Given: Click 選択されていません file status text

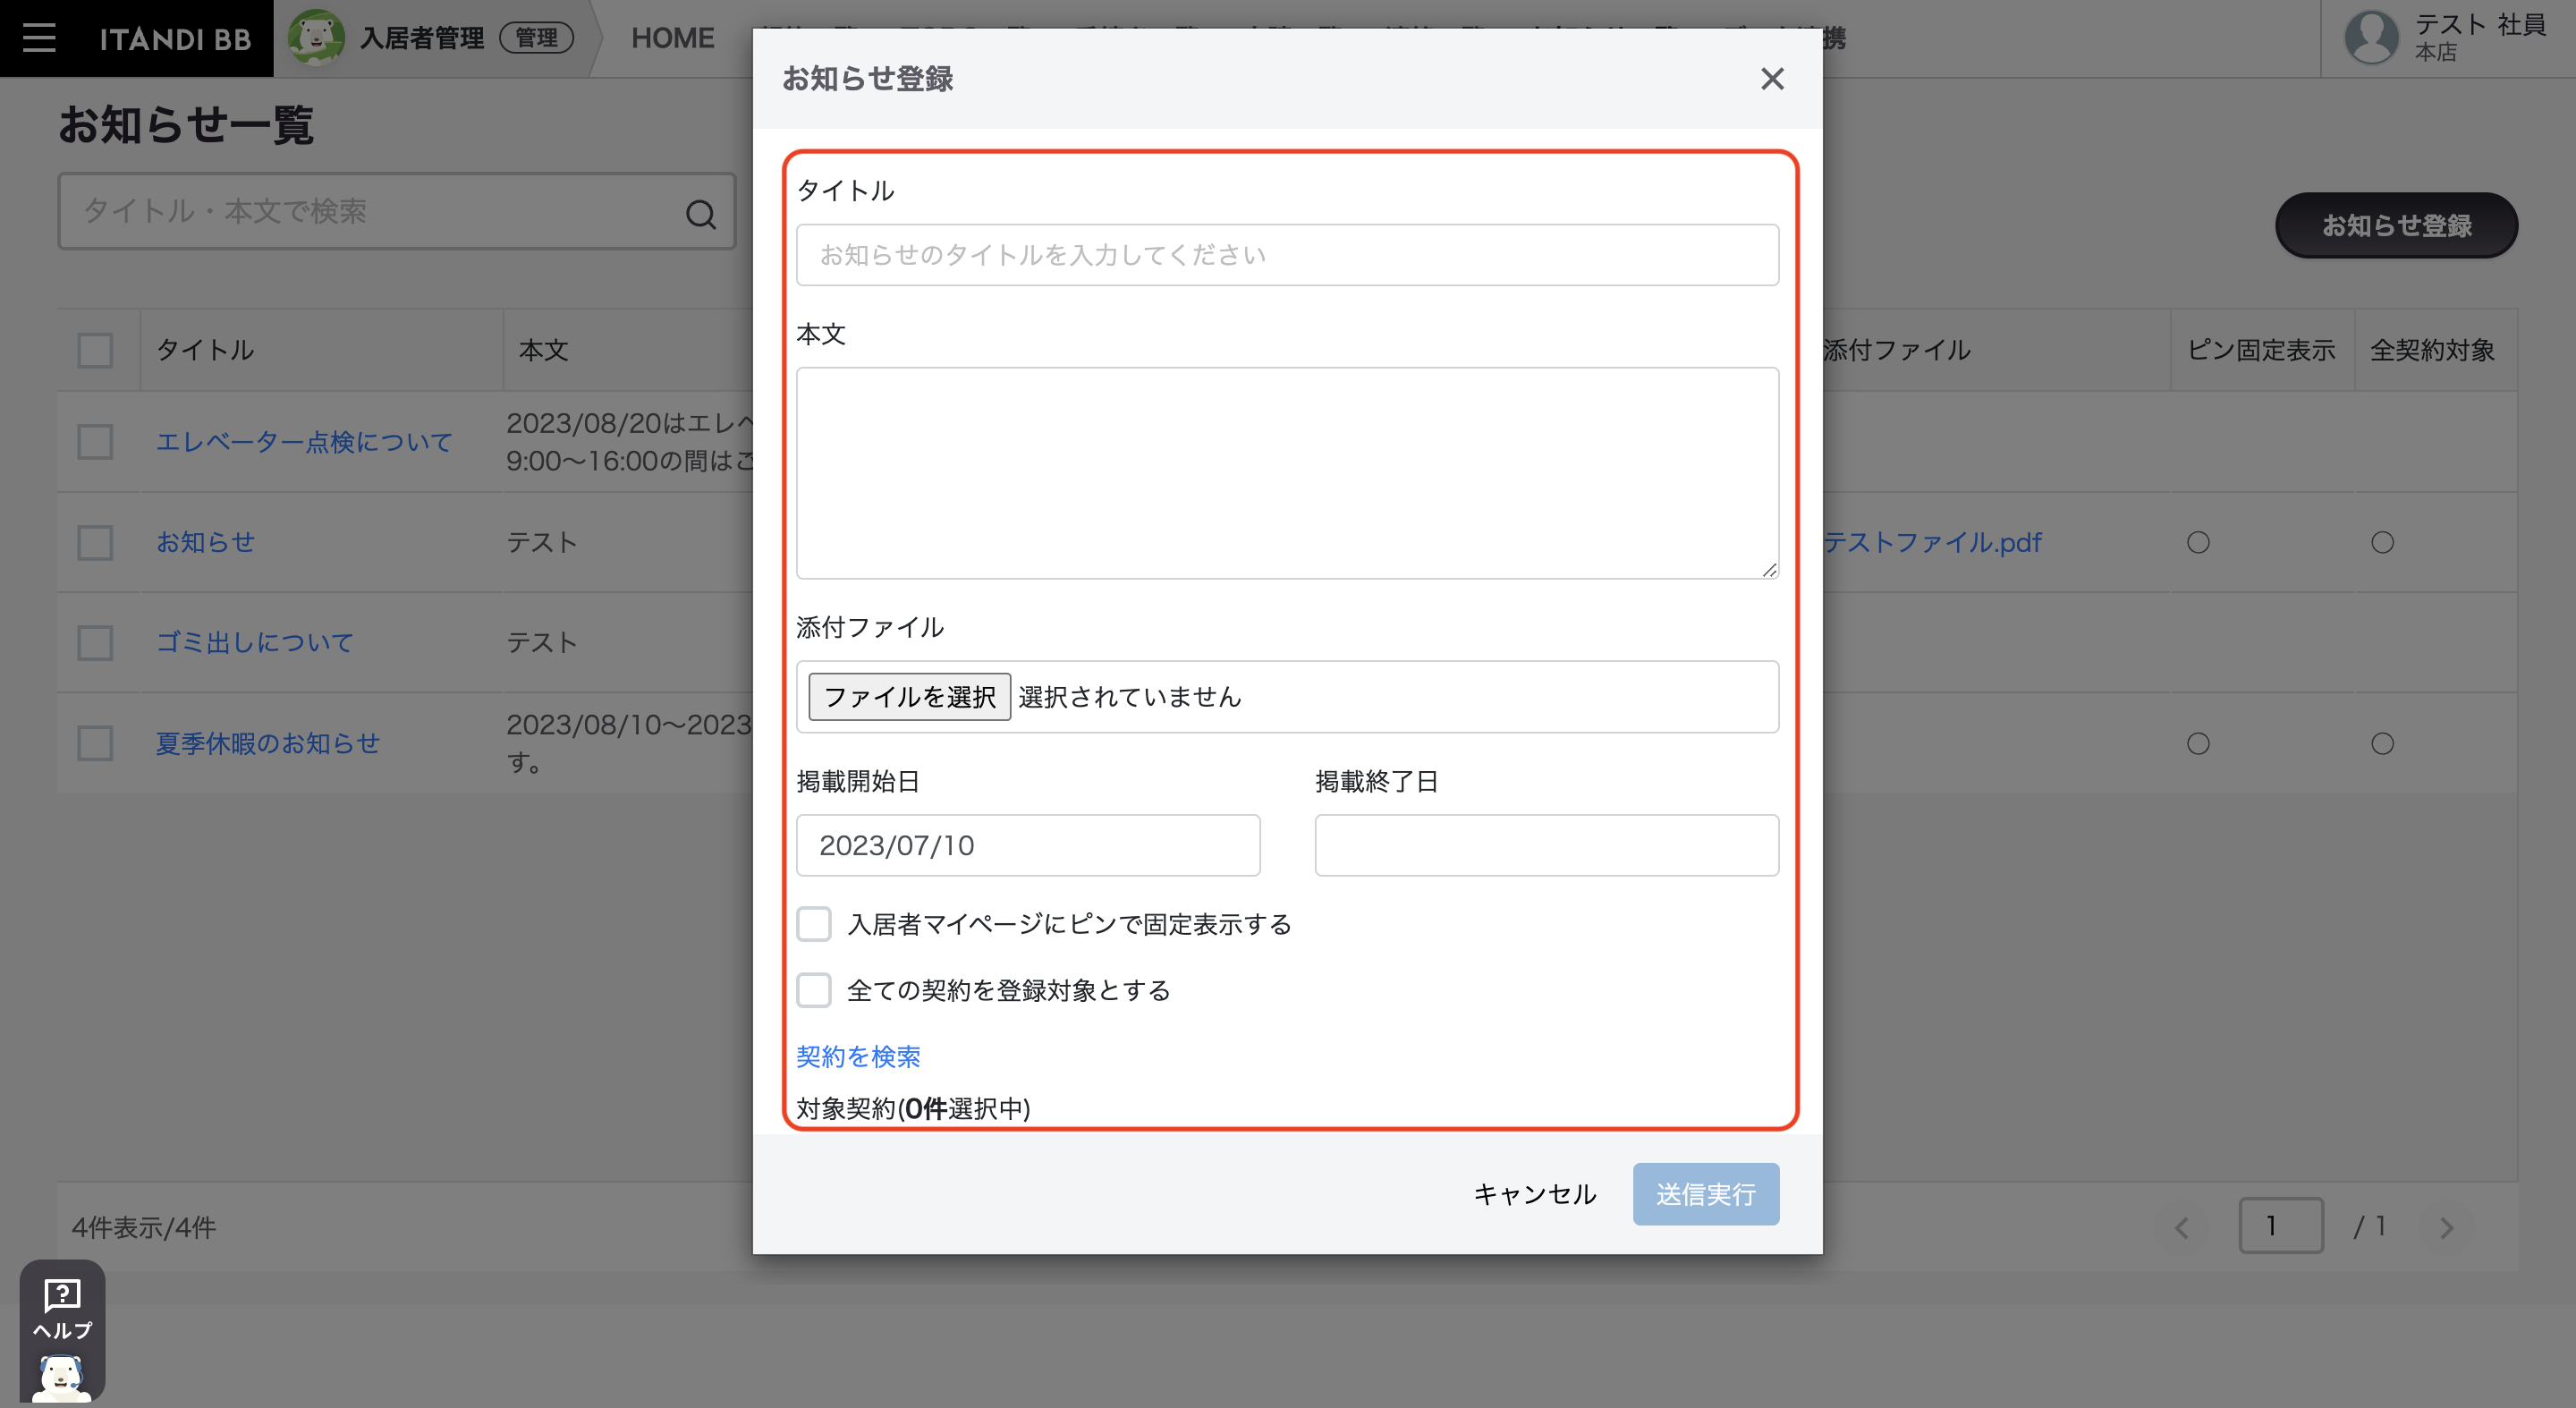Looking at the screenshot, I should tap(1130, 697).
